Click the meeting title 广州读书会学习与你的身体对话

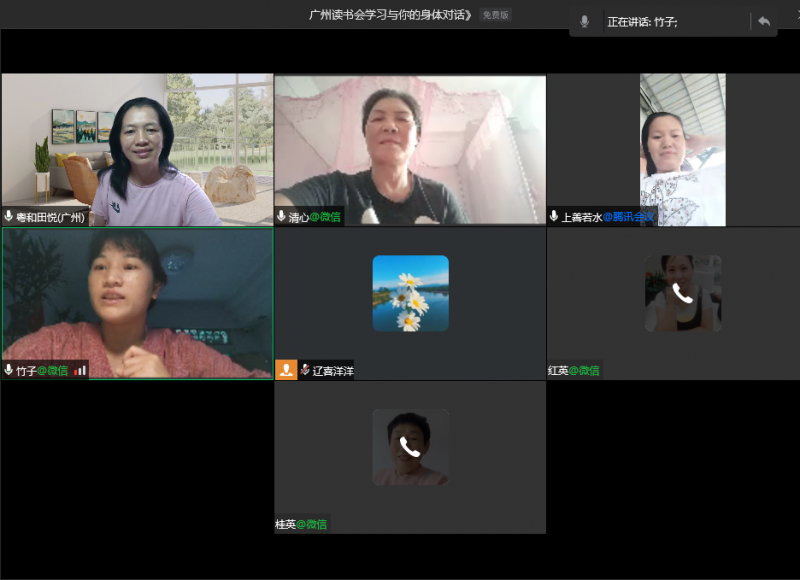point(391,15)
